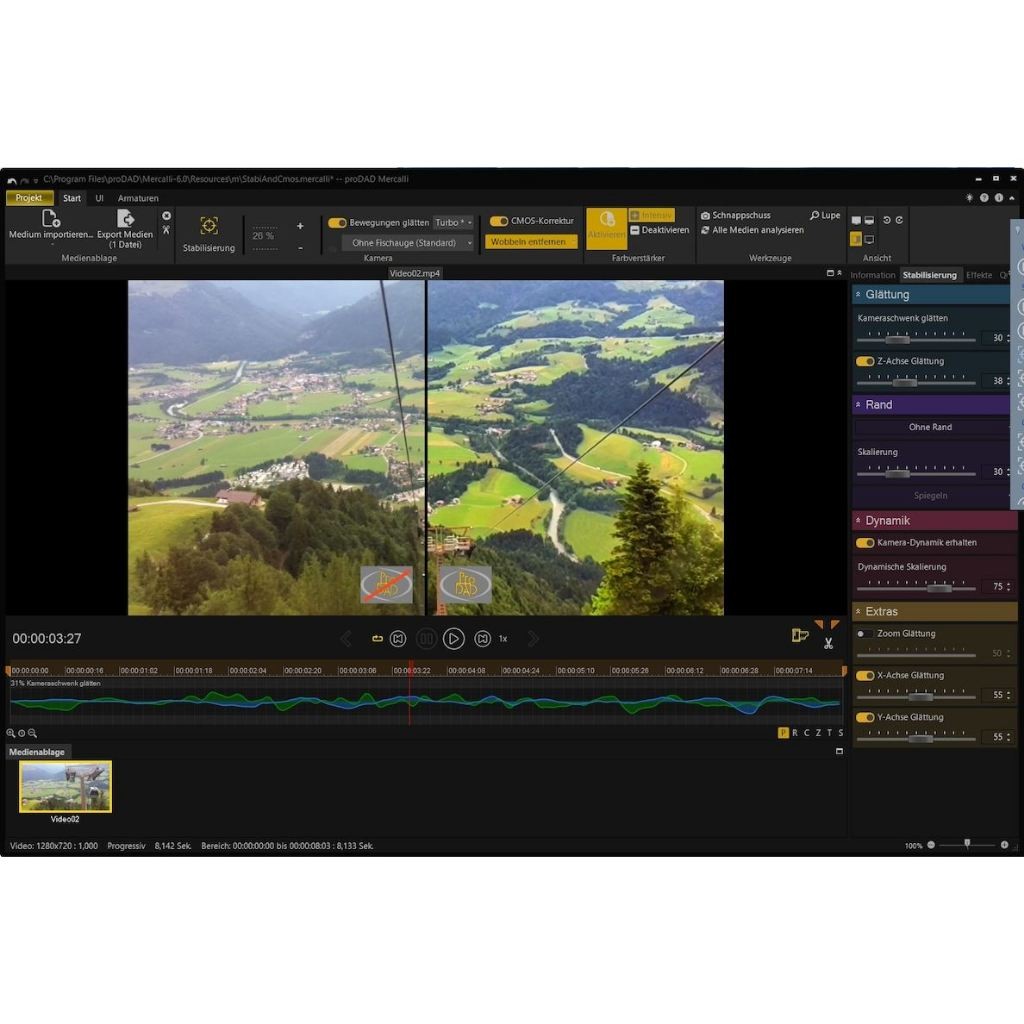Click the Medium importieren icon

[50, 219]
